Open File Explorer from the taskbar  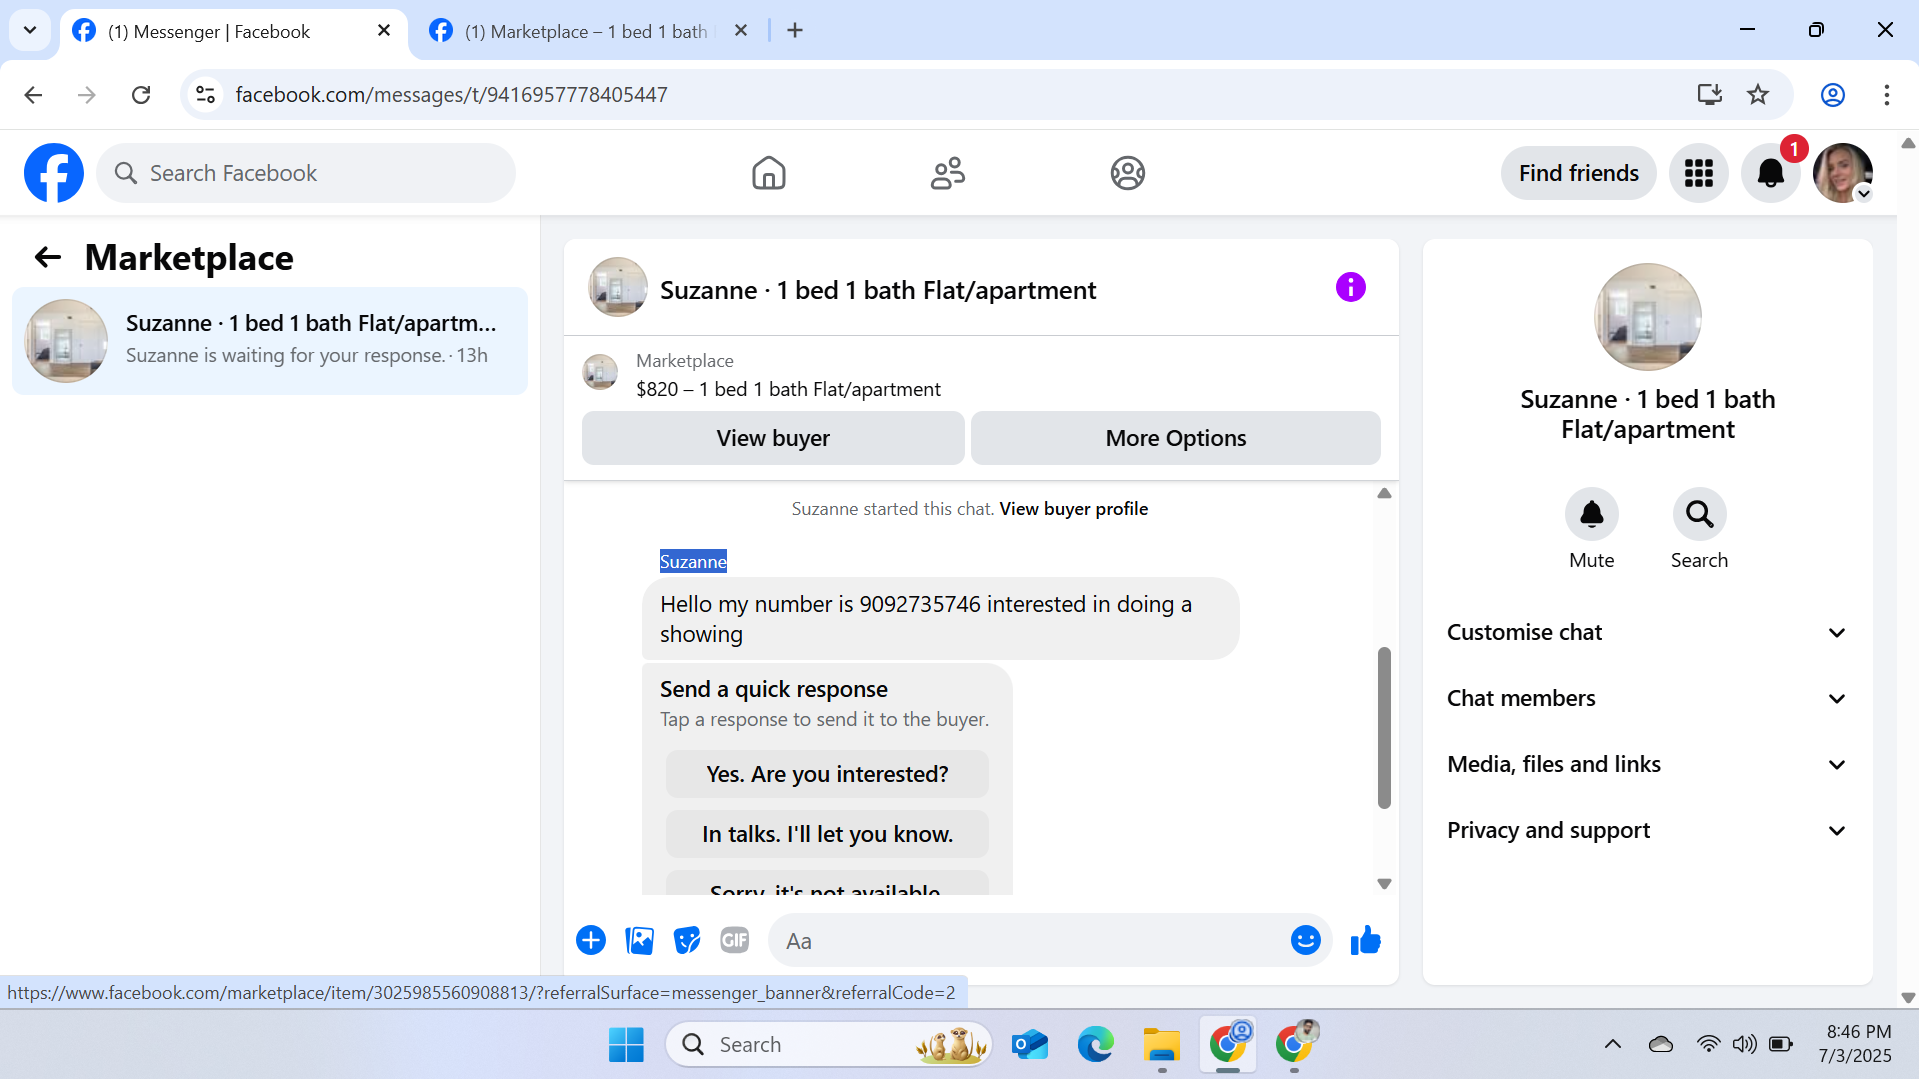pos(1161,1044)
